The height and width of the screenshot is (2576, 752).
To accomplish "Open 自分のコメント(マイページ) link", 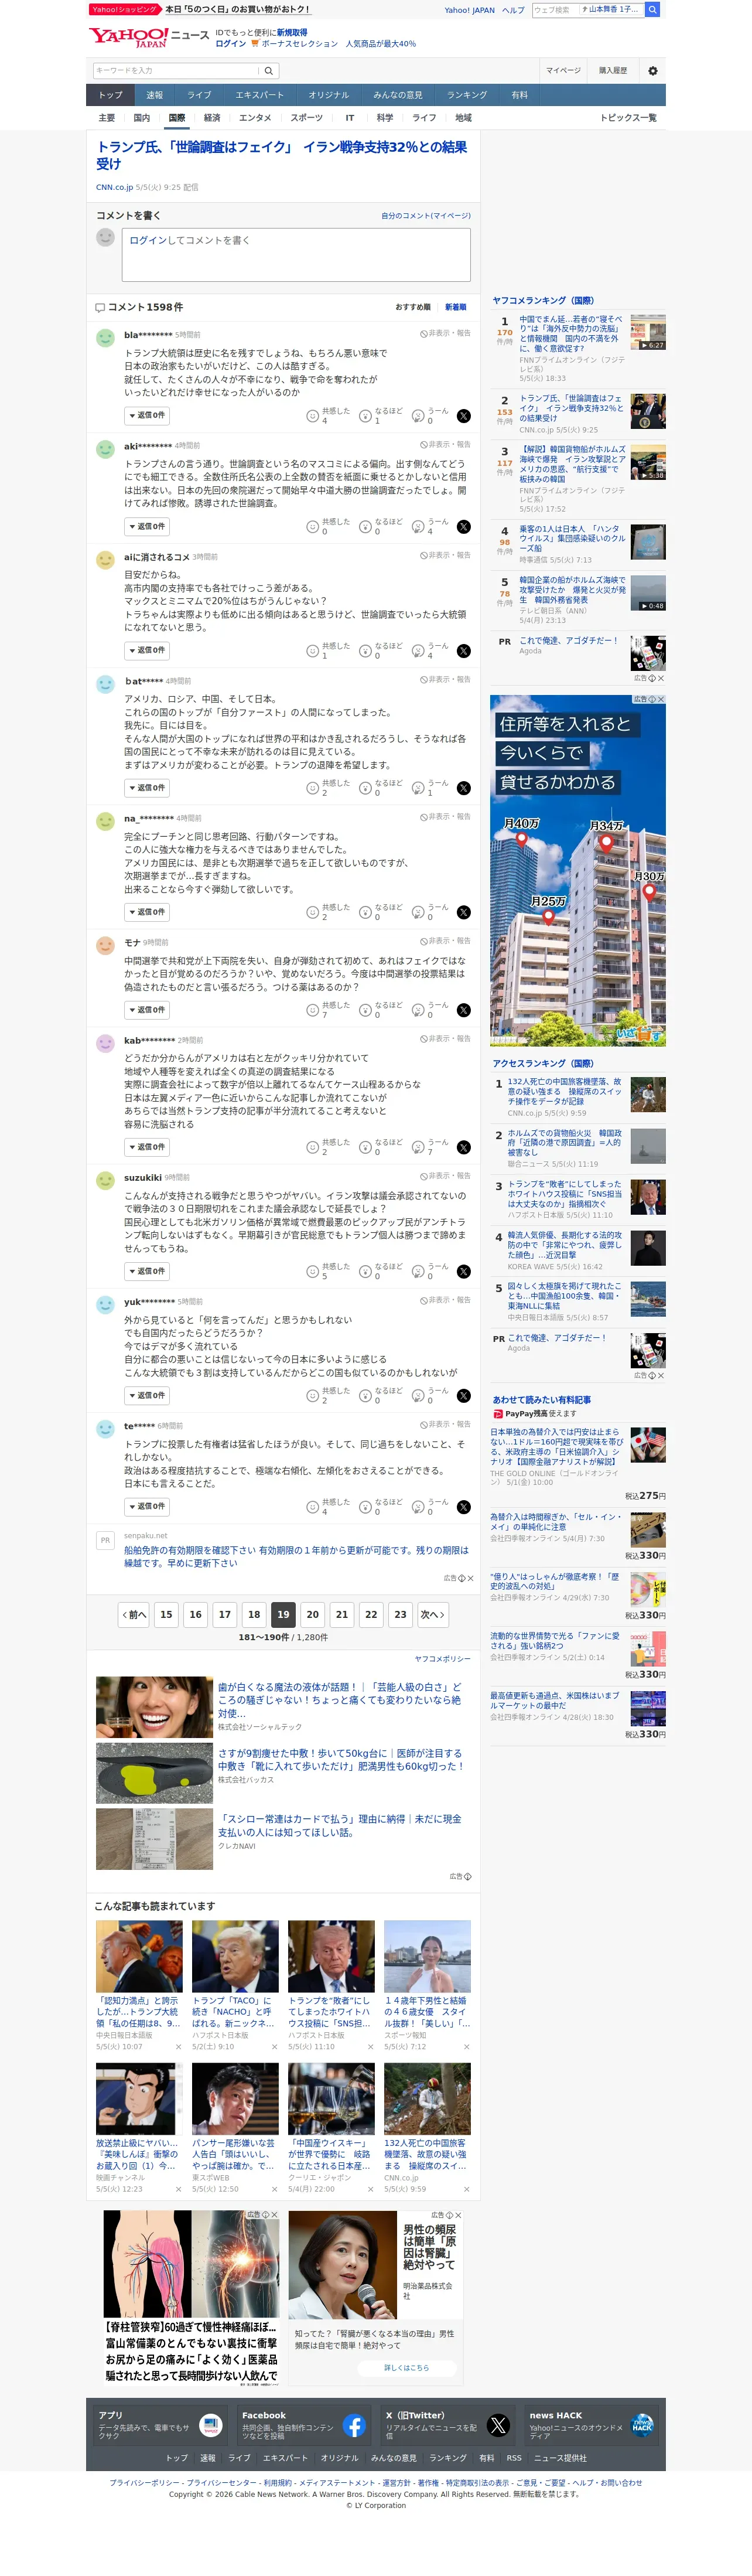I will [426, 216].
